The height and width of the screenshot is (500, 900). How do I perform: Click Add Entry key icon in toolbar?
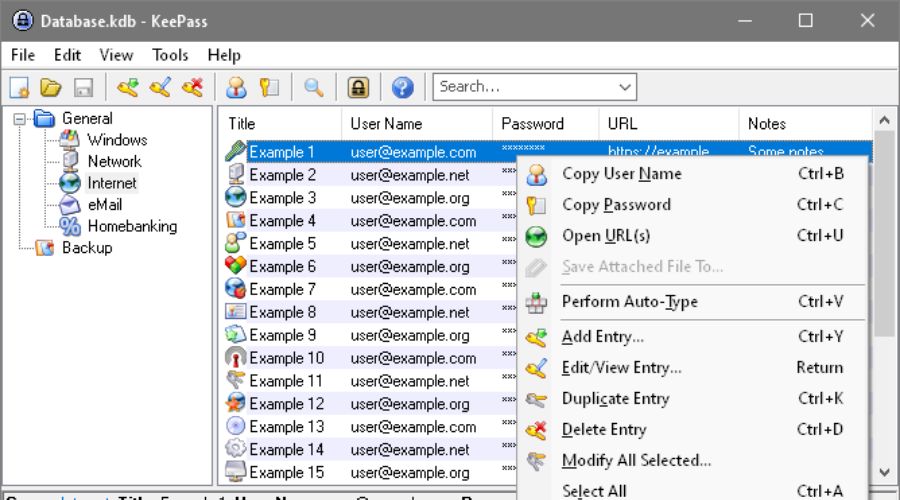pos(127,87)
